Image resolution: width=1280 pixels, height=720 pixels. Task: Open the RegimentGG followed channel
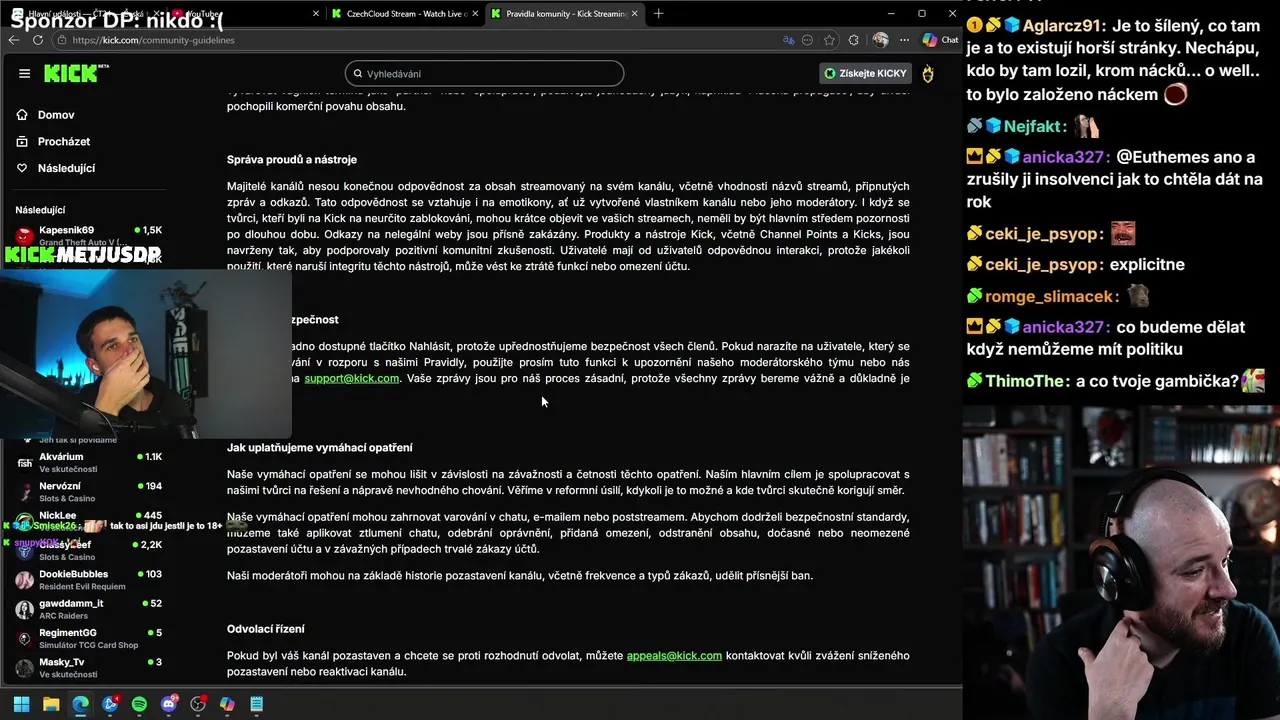(88, 638)
